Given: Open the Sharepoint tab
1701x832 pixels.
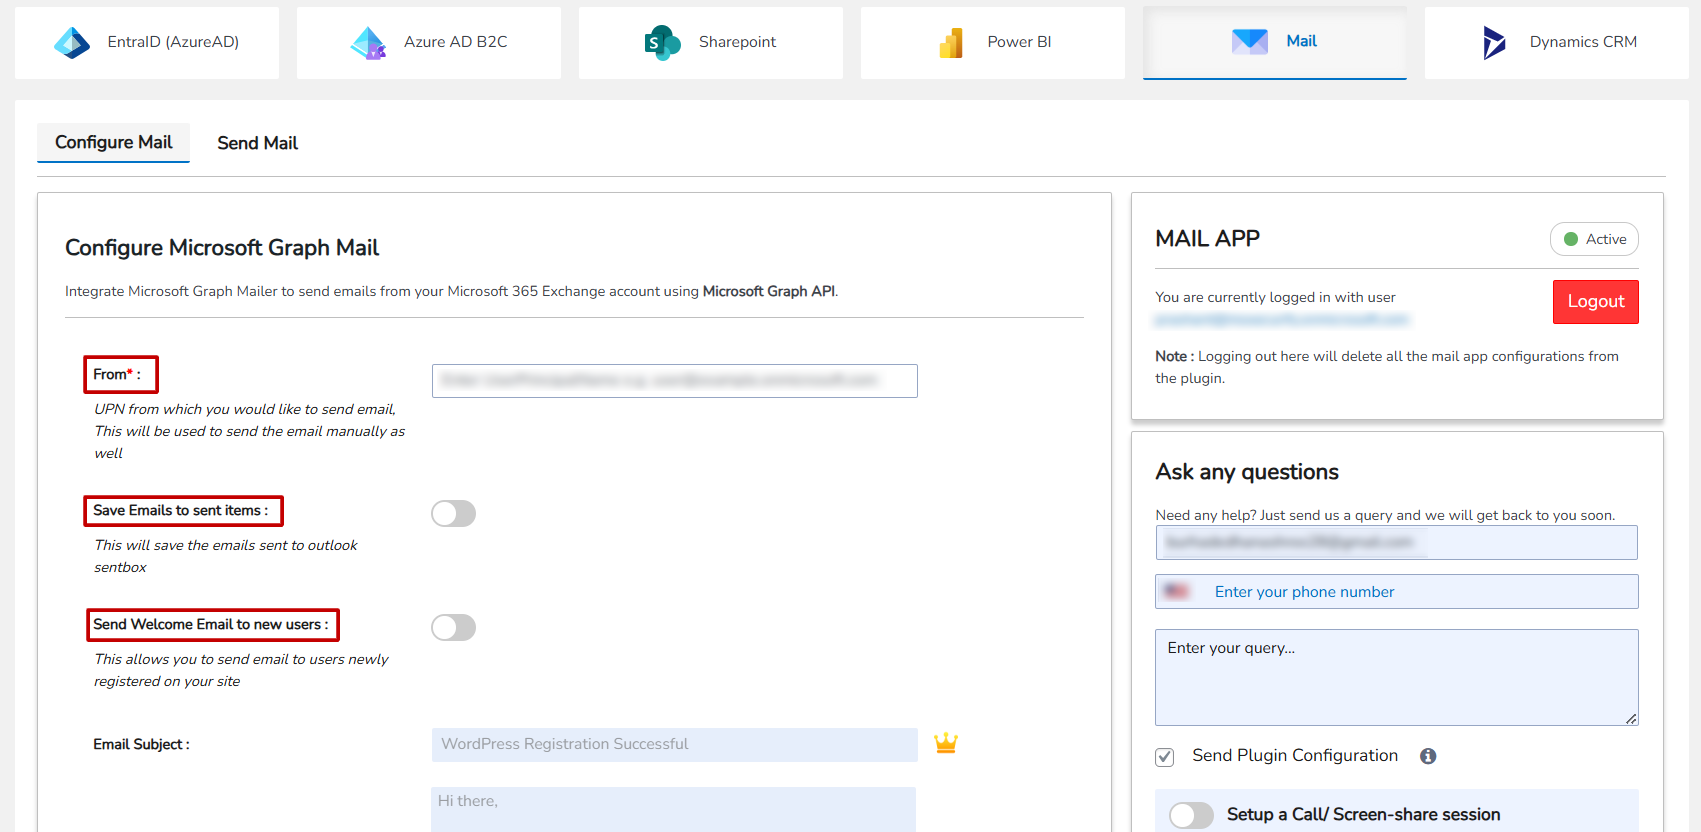Looking at the screenshot, I should [711, 42].
